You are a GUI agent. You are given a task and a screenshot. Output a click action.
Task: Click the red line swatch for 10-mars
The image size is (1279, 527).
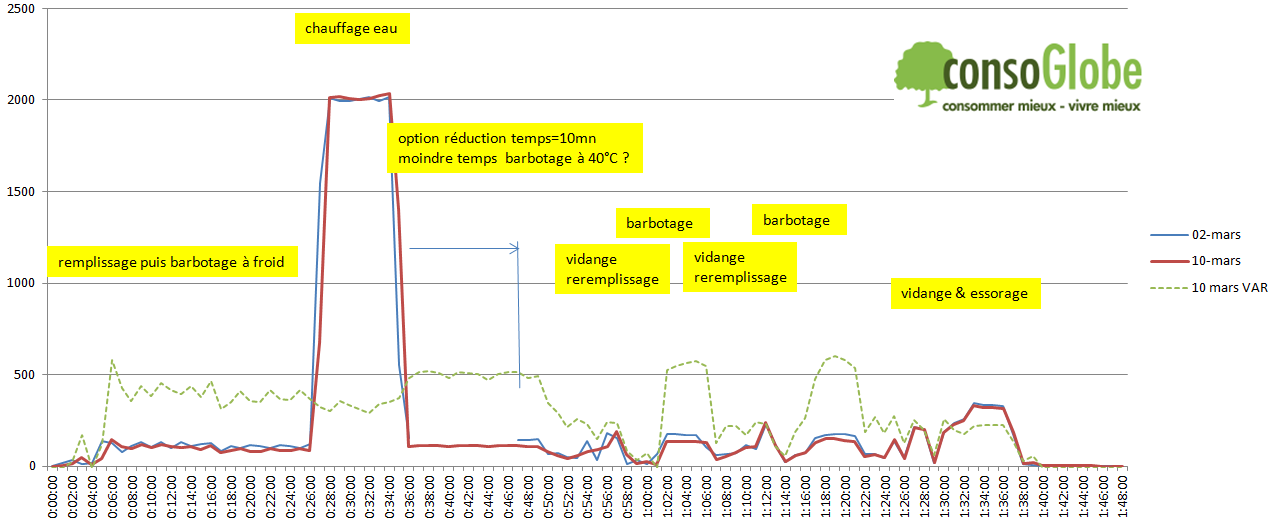(x=1164, y=260)
